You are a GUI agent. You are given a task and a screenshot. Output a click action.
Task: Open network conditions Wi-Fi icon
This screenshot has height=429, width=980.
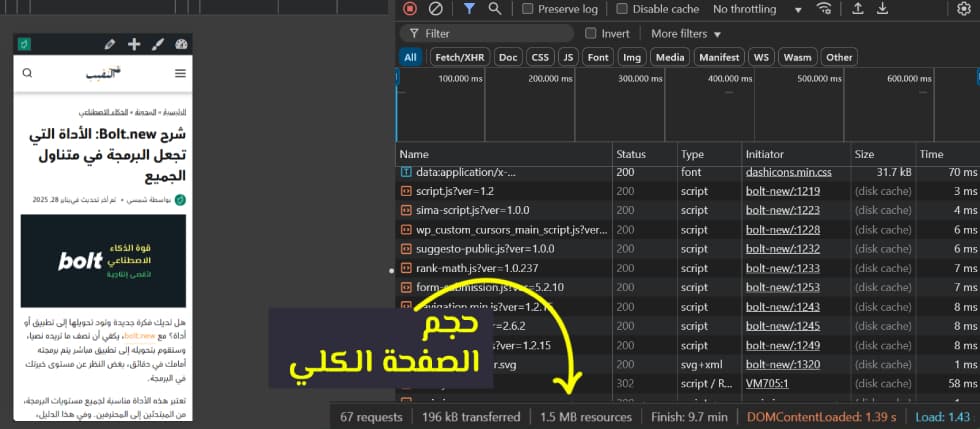[824, 9]
